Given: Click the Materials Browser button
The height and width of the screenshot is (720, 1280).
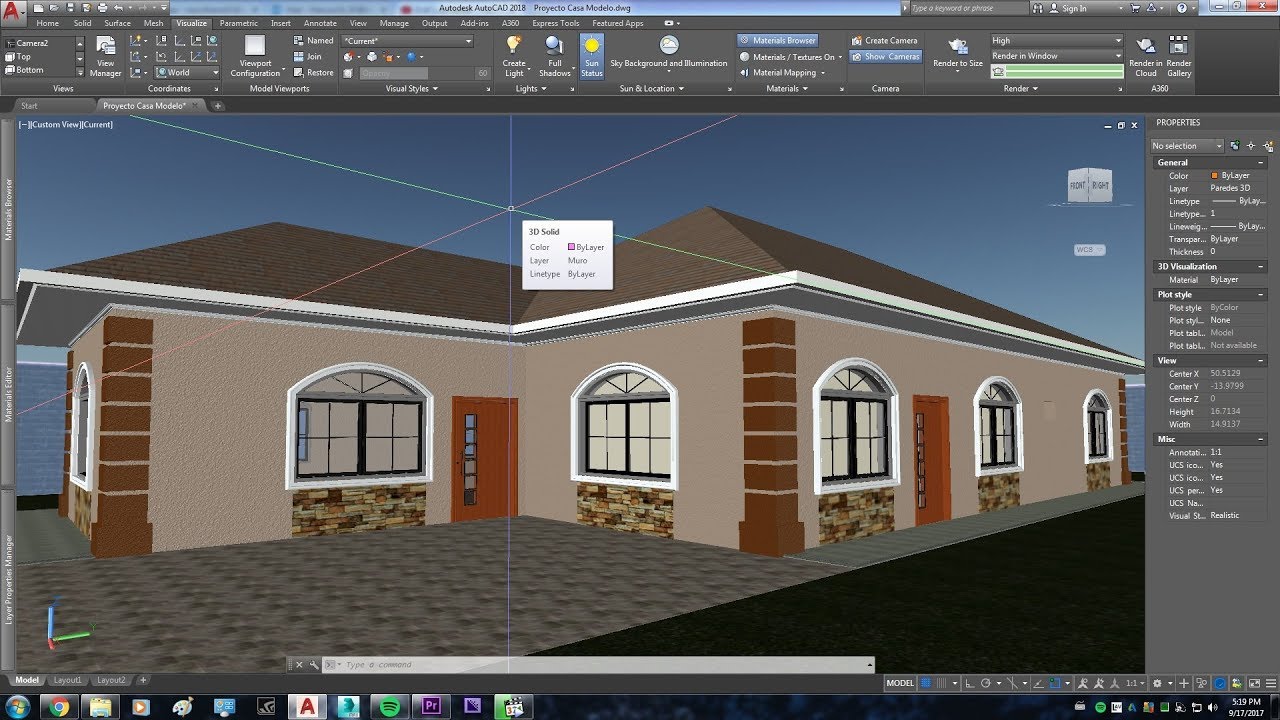Looking at the screenshot, I should click(778, 41).
